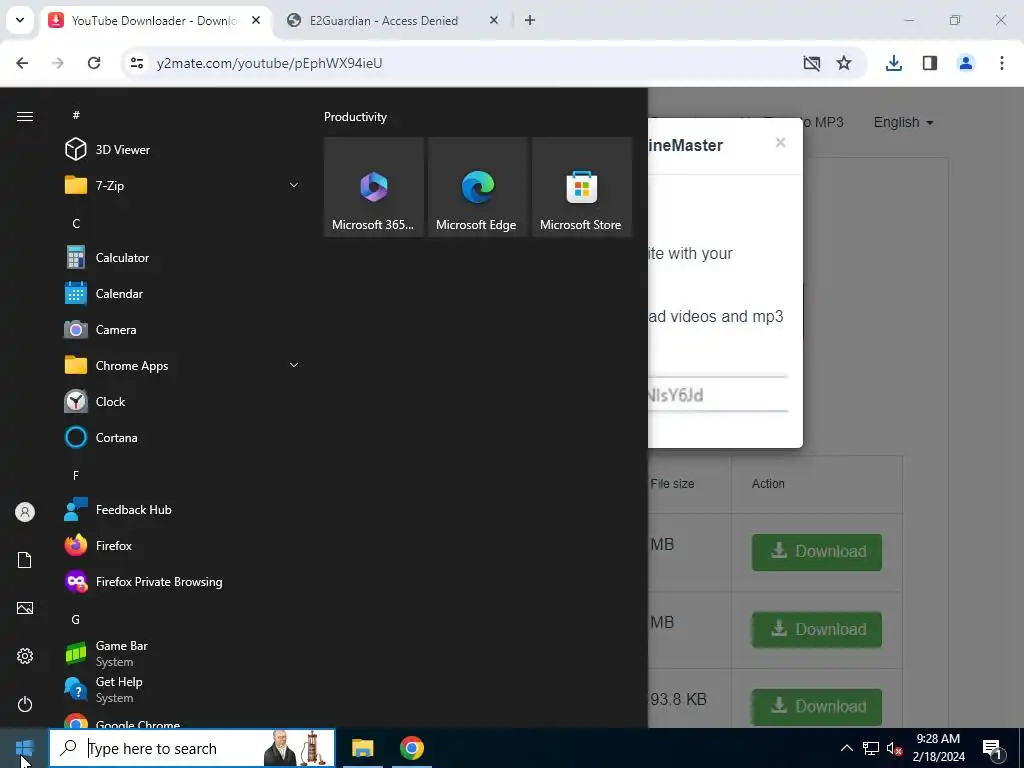
Task: Click the first Download button
Action: coord(816,552)
